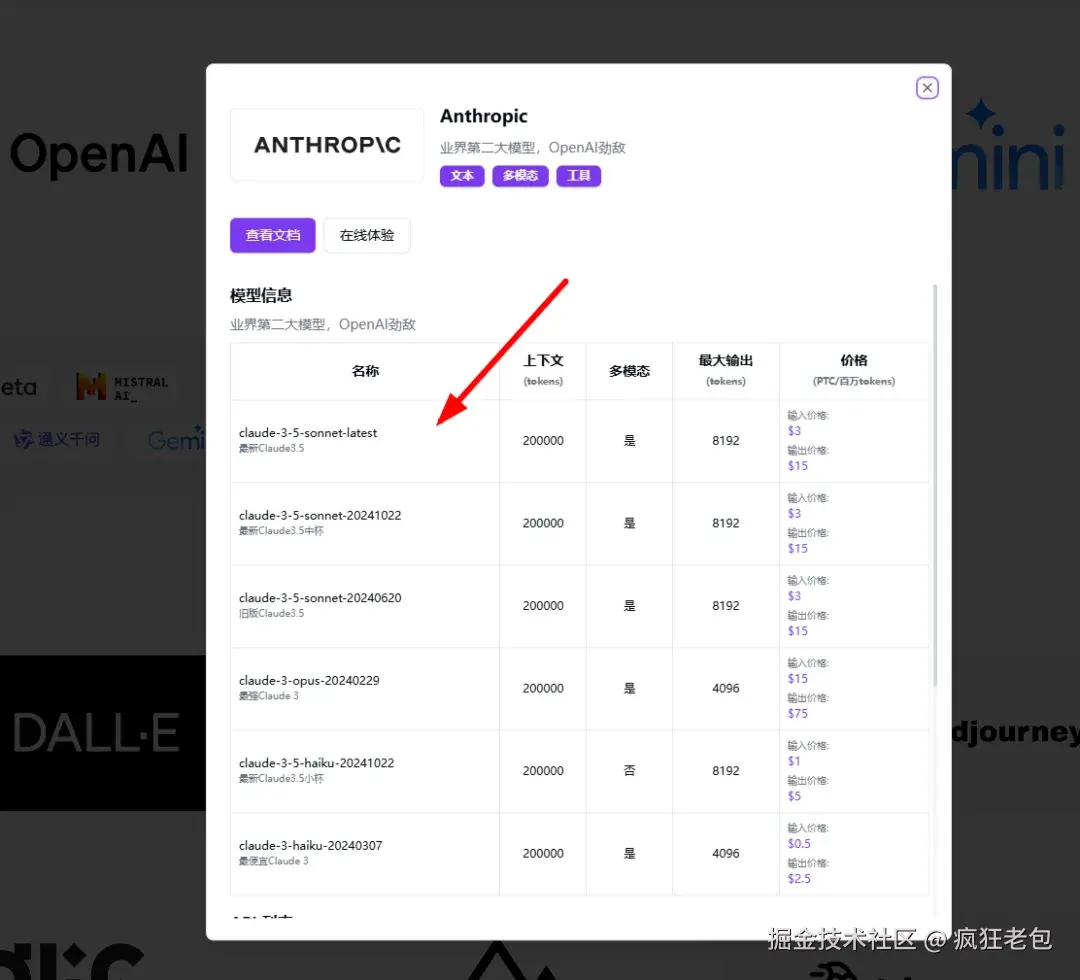Close the Anthropic details dialog
This screenshot has height=980, width=1080.
(x=927, y=87)
